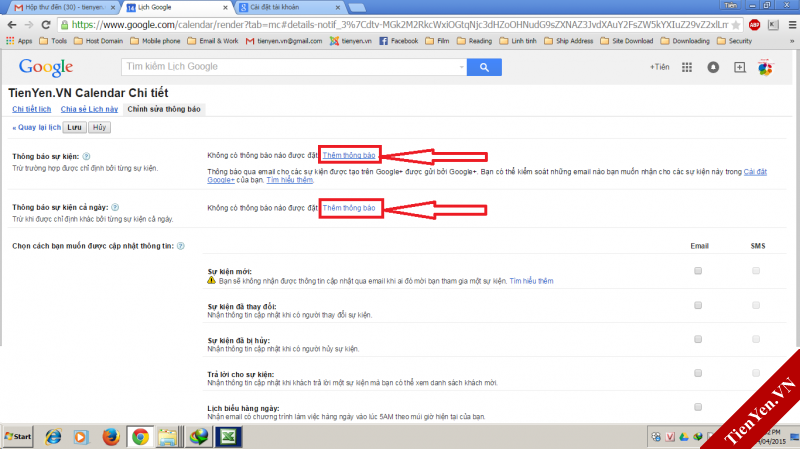Expand the bookmarks bar overflow chevron
The height and width of the screenshot is (449, 800).
click(x=792, y=41)
